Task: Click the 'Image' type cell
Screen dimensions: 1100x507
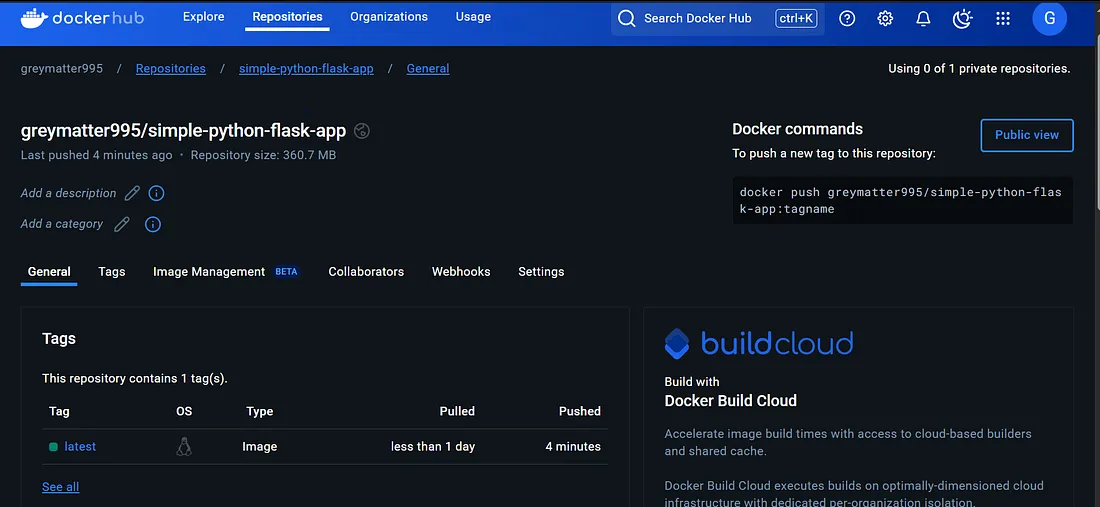Action: [x=260, y=447]
